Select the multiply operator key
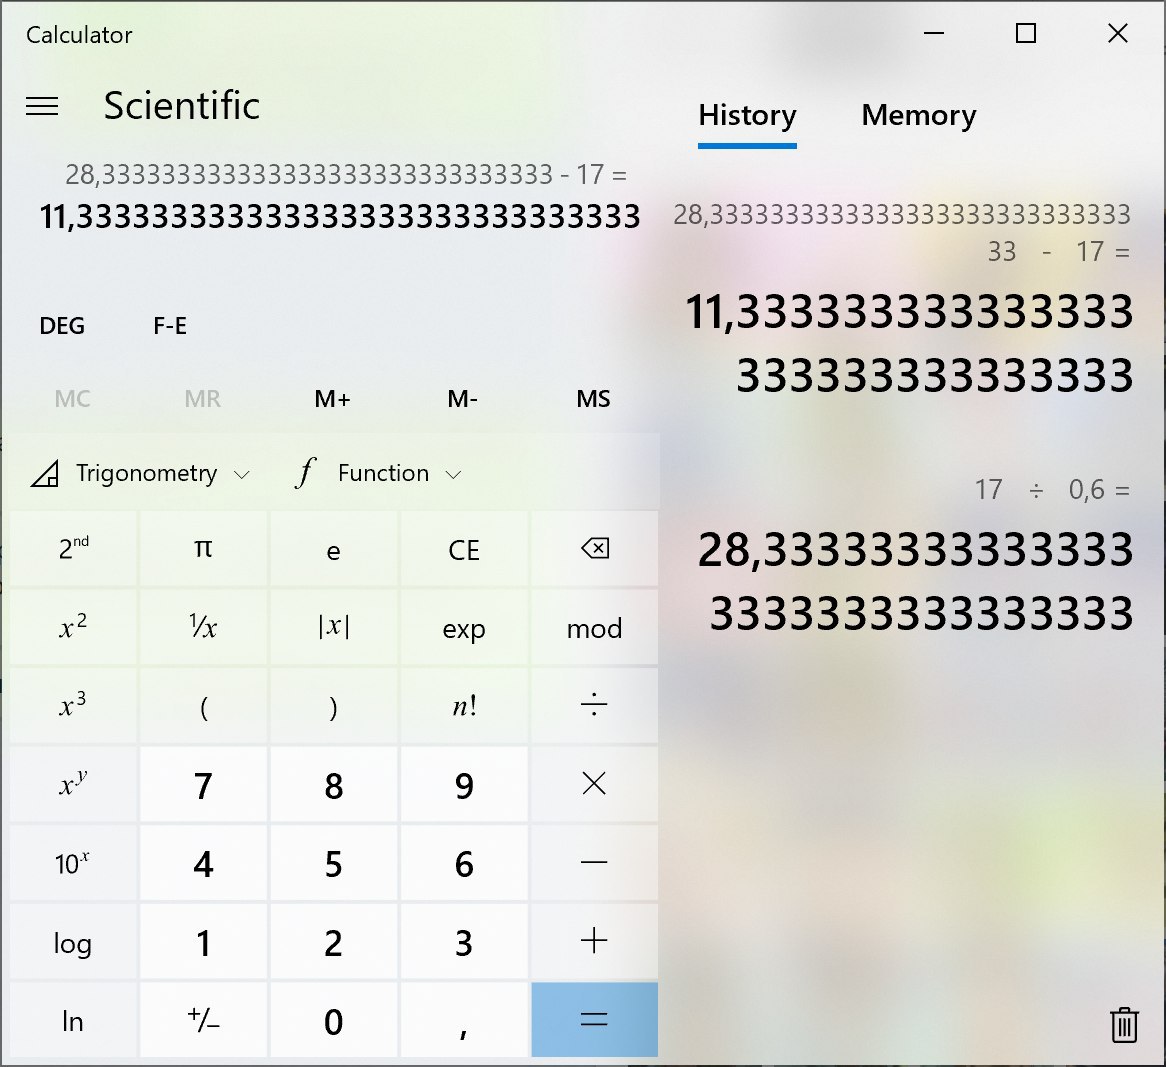This screenshot has width=1166, height=1067. [594, 784]
